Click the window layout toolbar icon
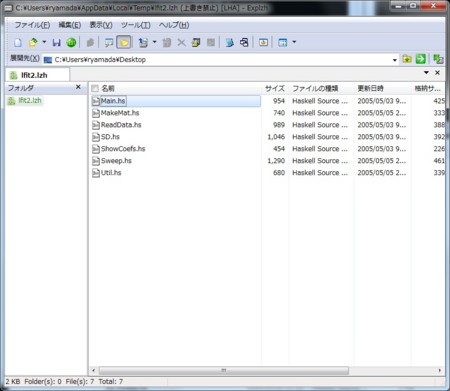Image resolution: width=450 pixels, height=391 pixels. click(283, 42)
